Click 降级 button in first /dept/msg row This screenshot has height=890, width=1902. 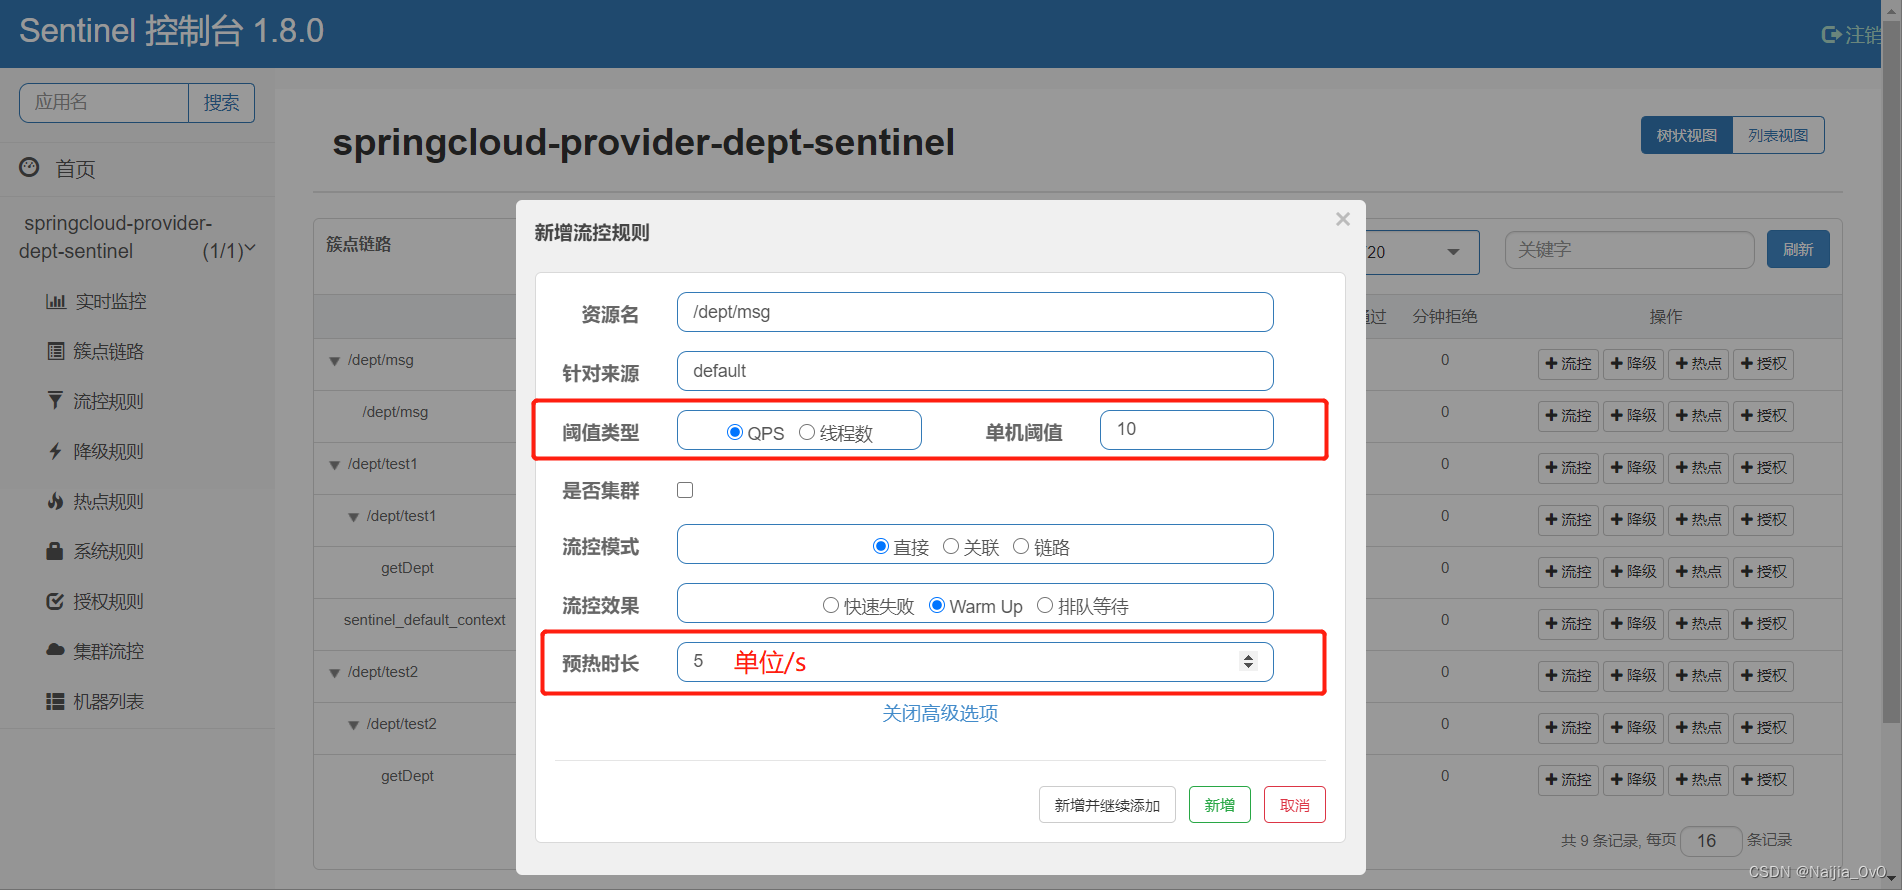click(1633, 364)
